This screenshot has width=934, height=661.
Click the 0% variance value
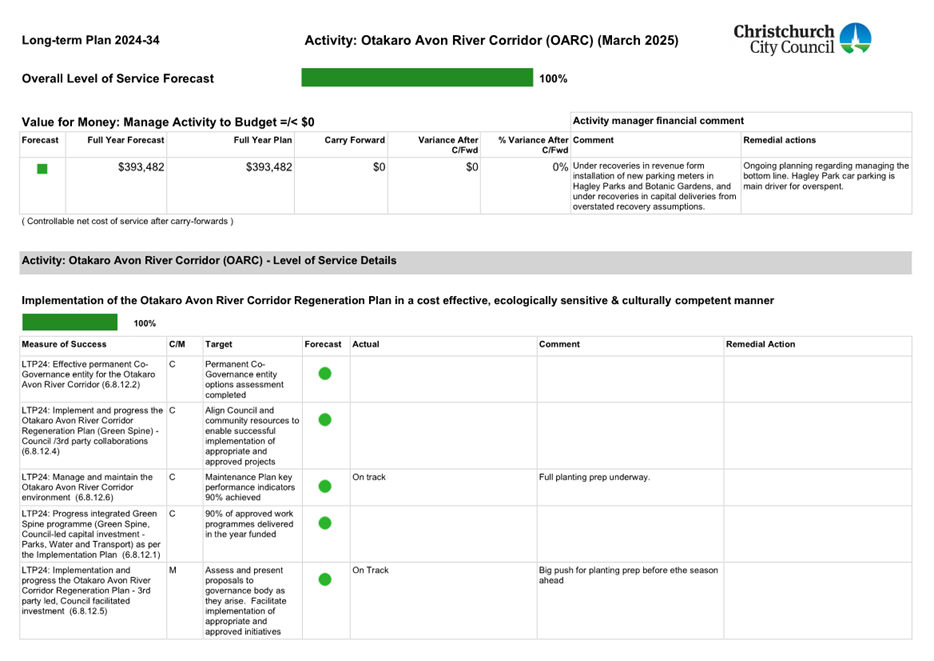(560, 167)
